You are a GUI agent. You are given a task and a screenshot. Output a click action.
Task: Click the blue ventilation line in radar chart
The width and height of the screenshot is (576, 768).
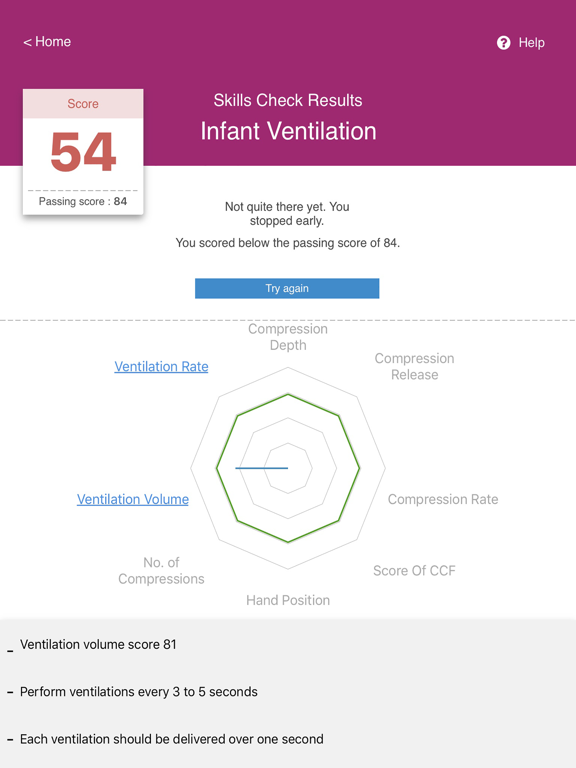(262, 468)
